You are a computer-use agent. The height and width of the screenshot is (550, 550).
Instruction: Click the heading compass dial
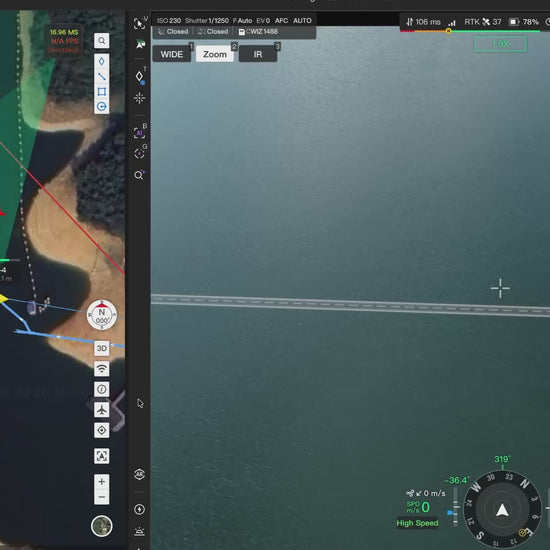click(502, 509)
